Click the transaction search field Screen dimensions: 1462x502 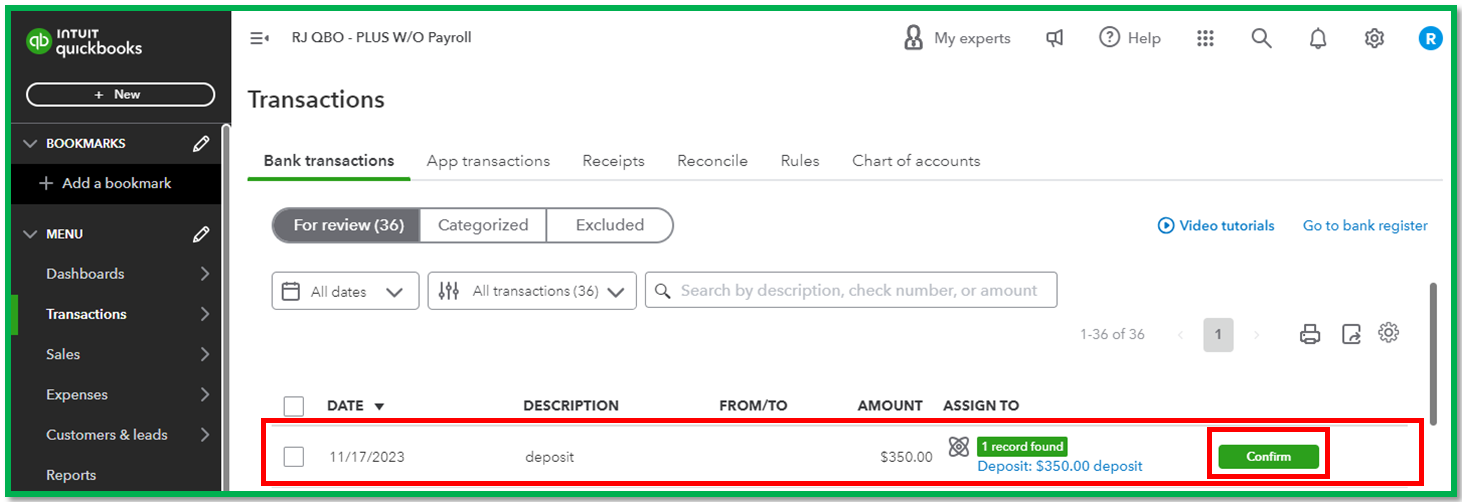click(858, 290)
